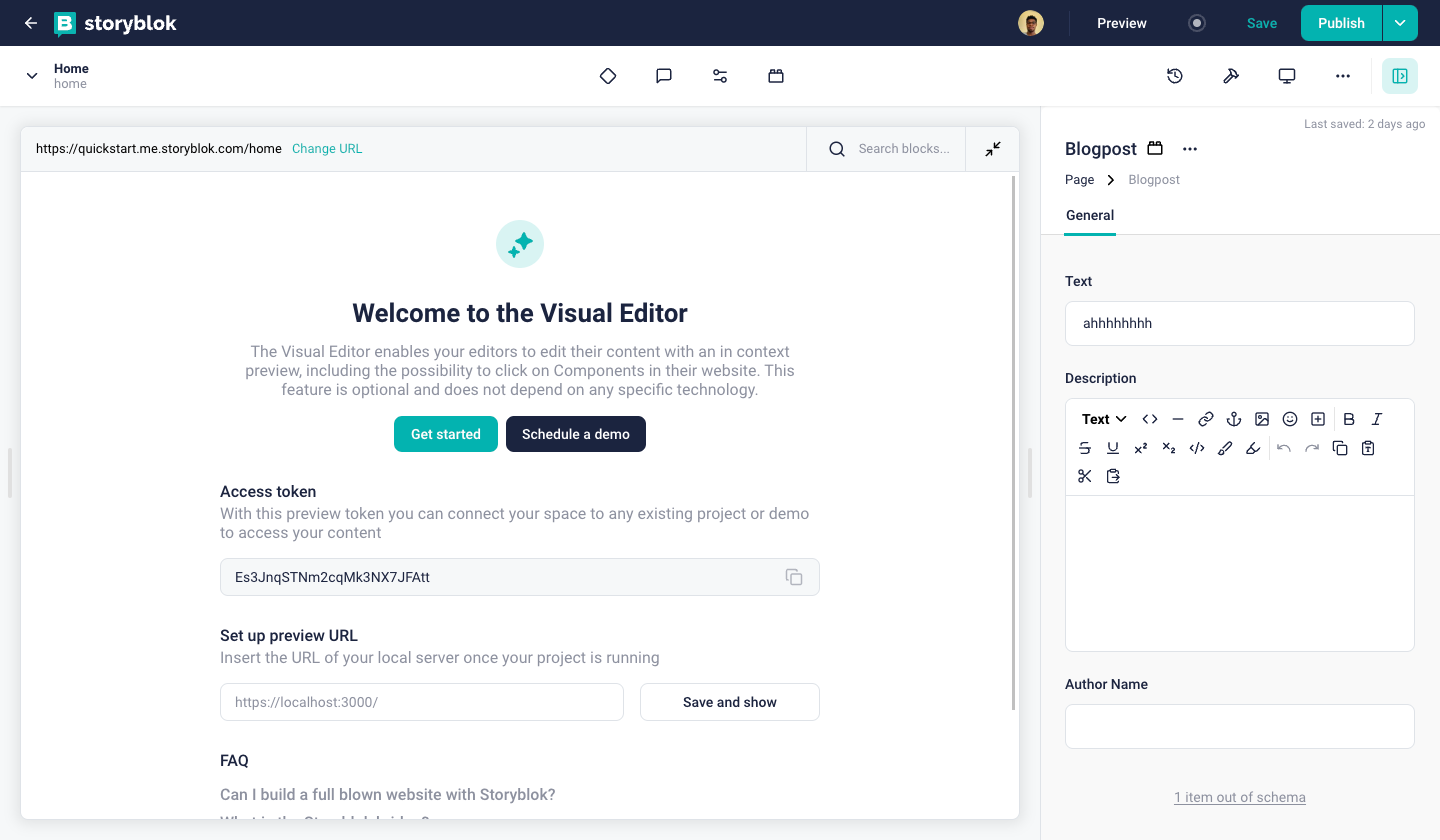The height and width of the screenshot is (840, 1440).
Task: Paste as plain text clipboard icon
Action: point(1368,448)
